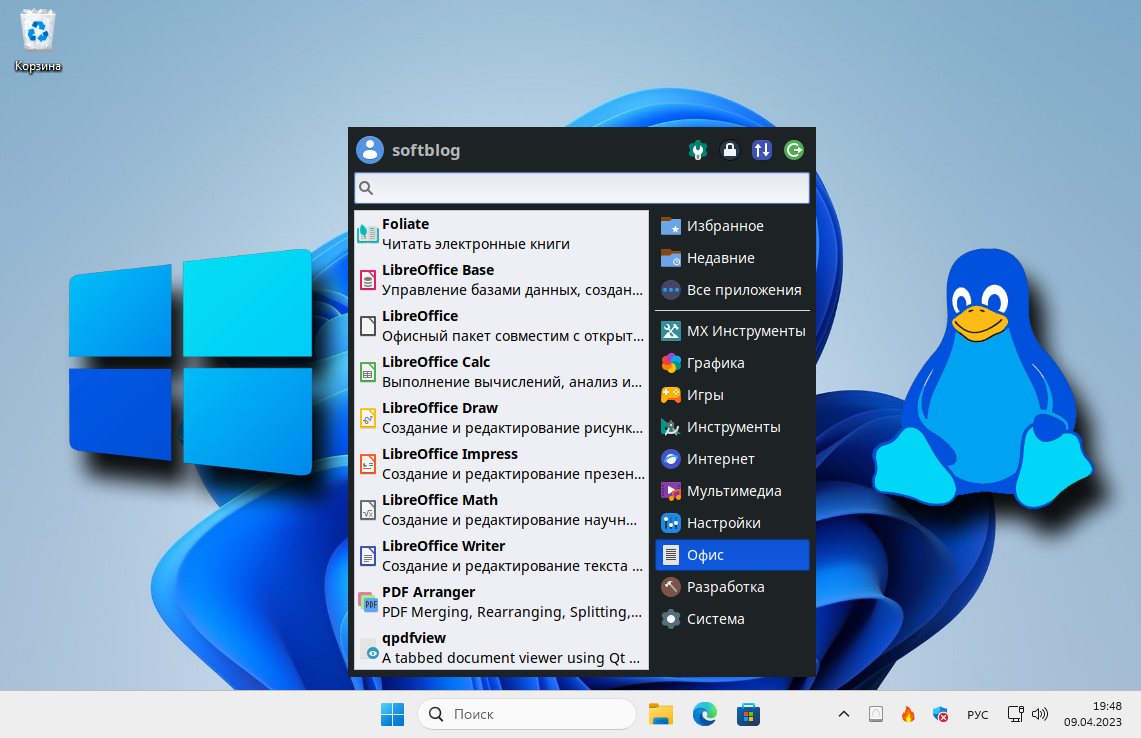Open the Мультимедиа category
The height and width of the screenshot is (738, 1141).
point(732,491)
